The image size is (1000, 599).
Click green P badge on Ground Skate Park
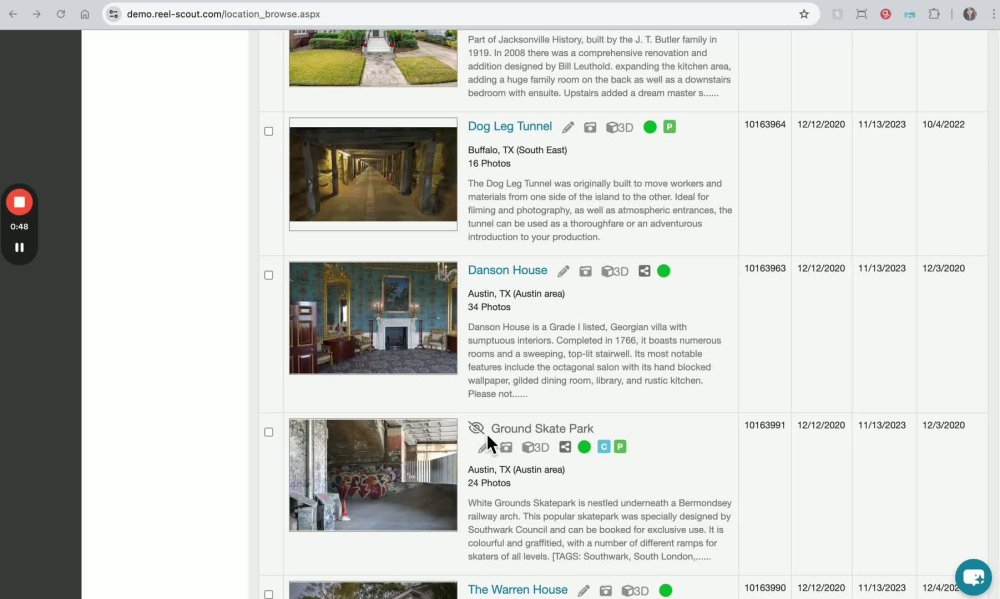point(620,447)
